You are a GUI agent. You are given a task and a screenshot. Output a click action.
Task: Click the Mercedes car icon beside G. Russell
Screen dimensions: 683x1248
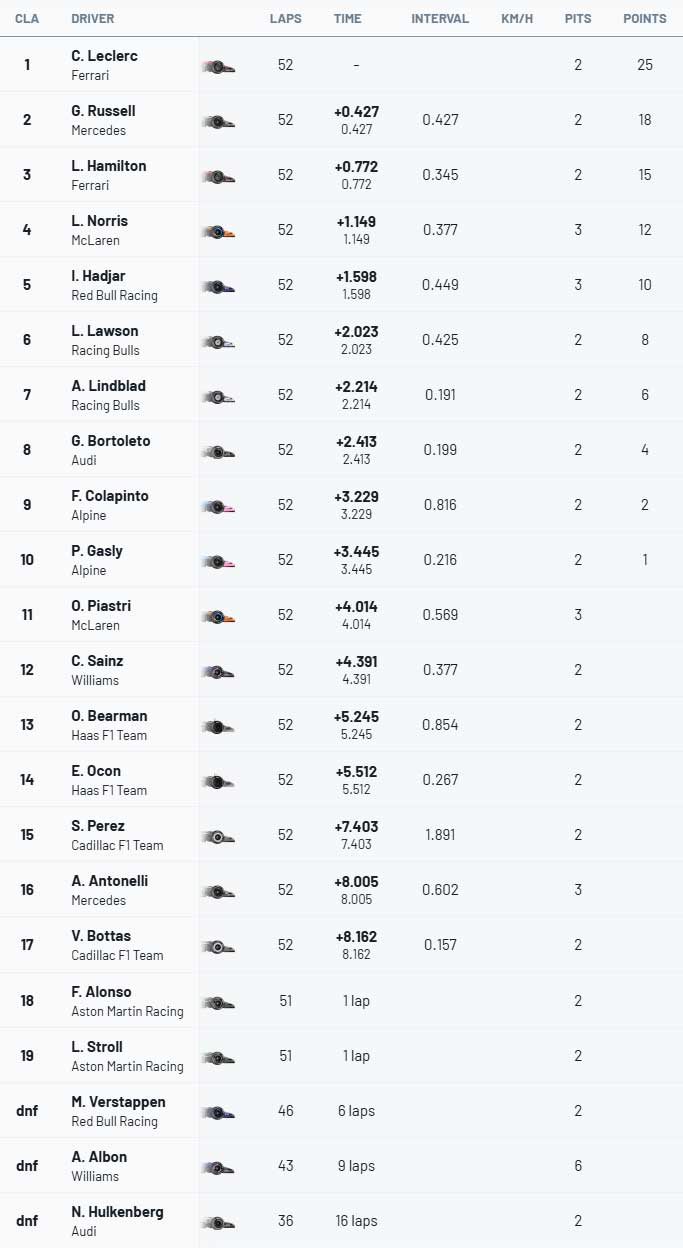219,121
